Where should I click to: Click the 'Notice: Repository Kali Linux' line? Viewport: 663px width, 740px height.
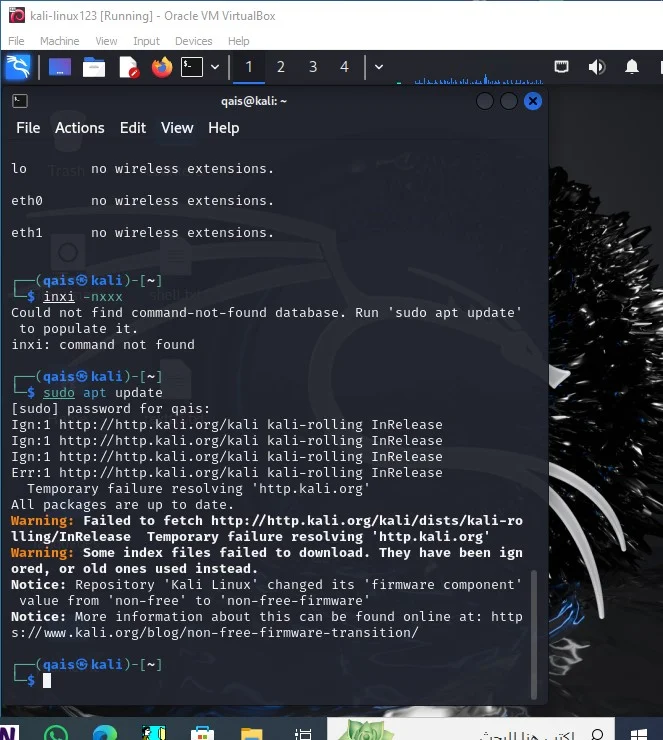point(267,593)
